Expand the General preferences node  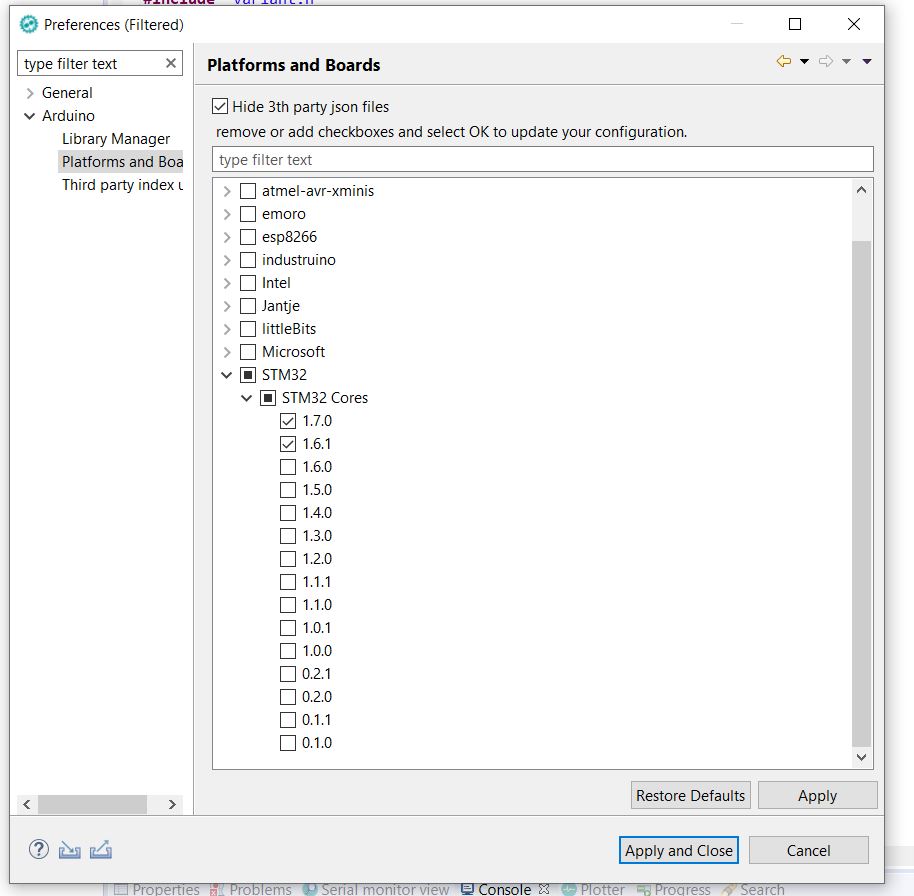coord(30,93)
